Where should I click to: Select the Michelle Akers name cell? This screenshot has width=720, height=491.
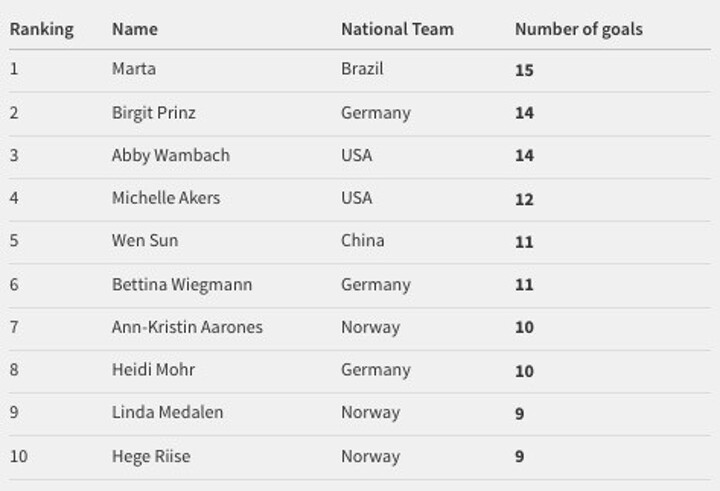pyautogui.click(x=166, y=198)
